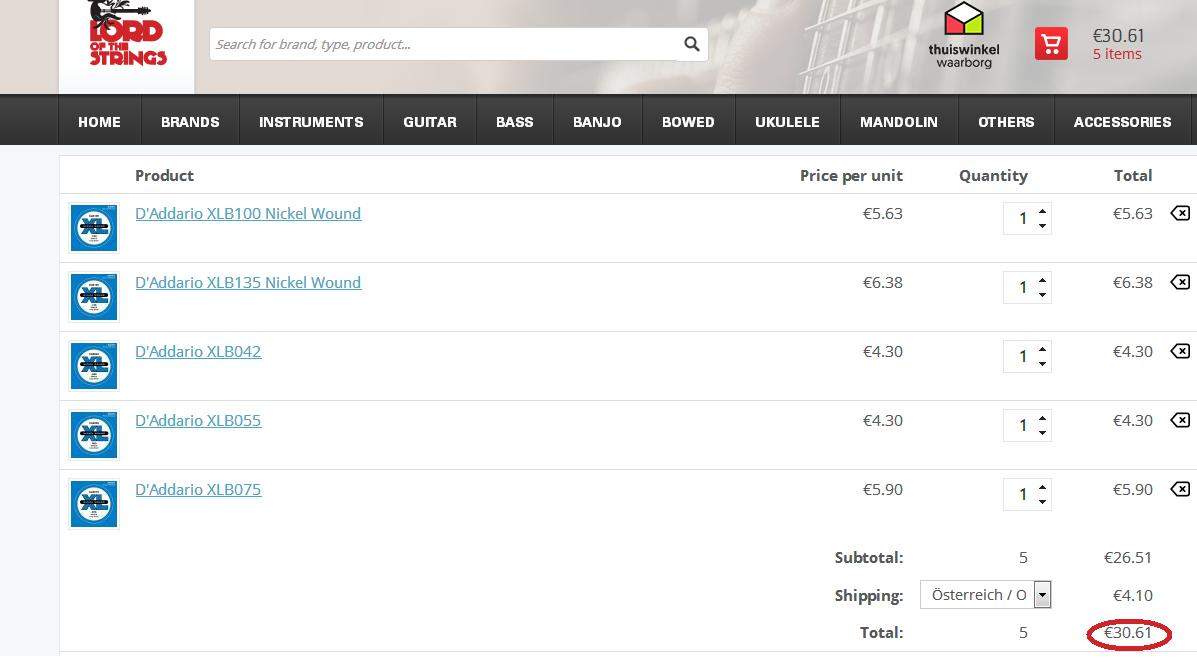Open D'Addario XLB100 Nickel Wound link
Viewport: 1197px width, 662px height.
click(248, 214)
